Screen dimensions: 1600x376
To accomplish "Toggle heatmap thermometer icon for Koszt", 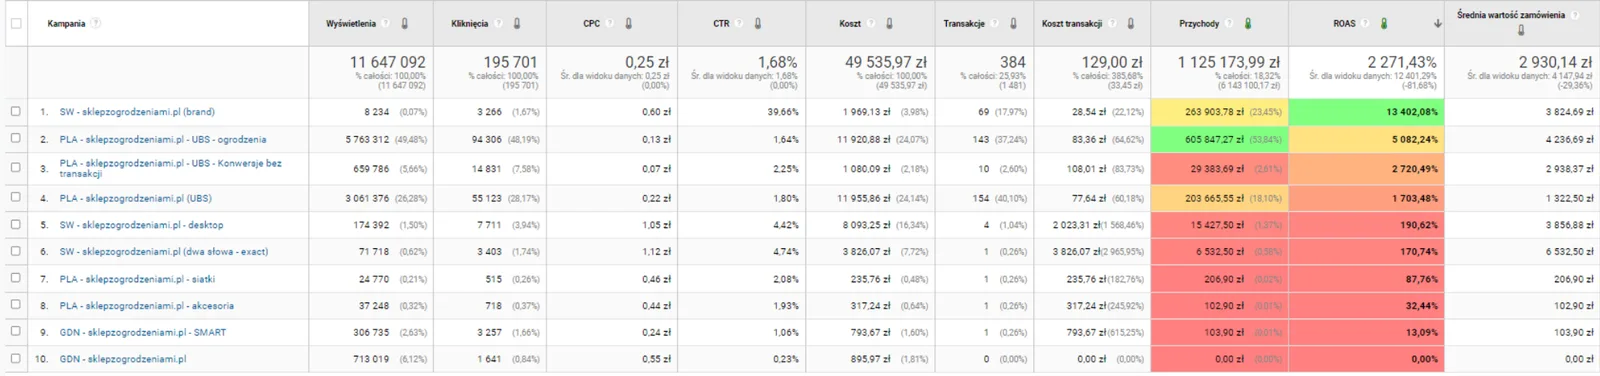I will click(x=889, y=23).
